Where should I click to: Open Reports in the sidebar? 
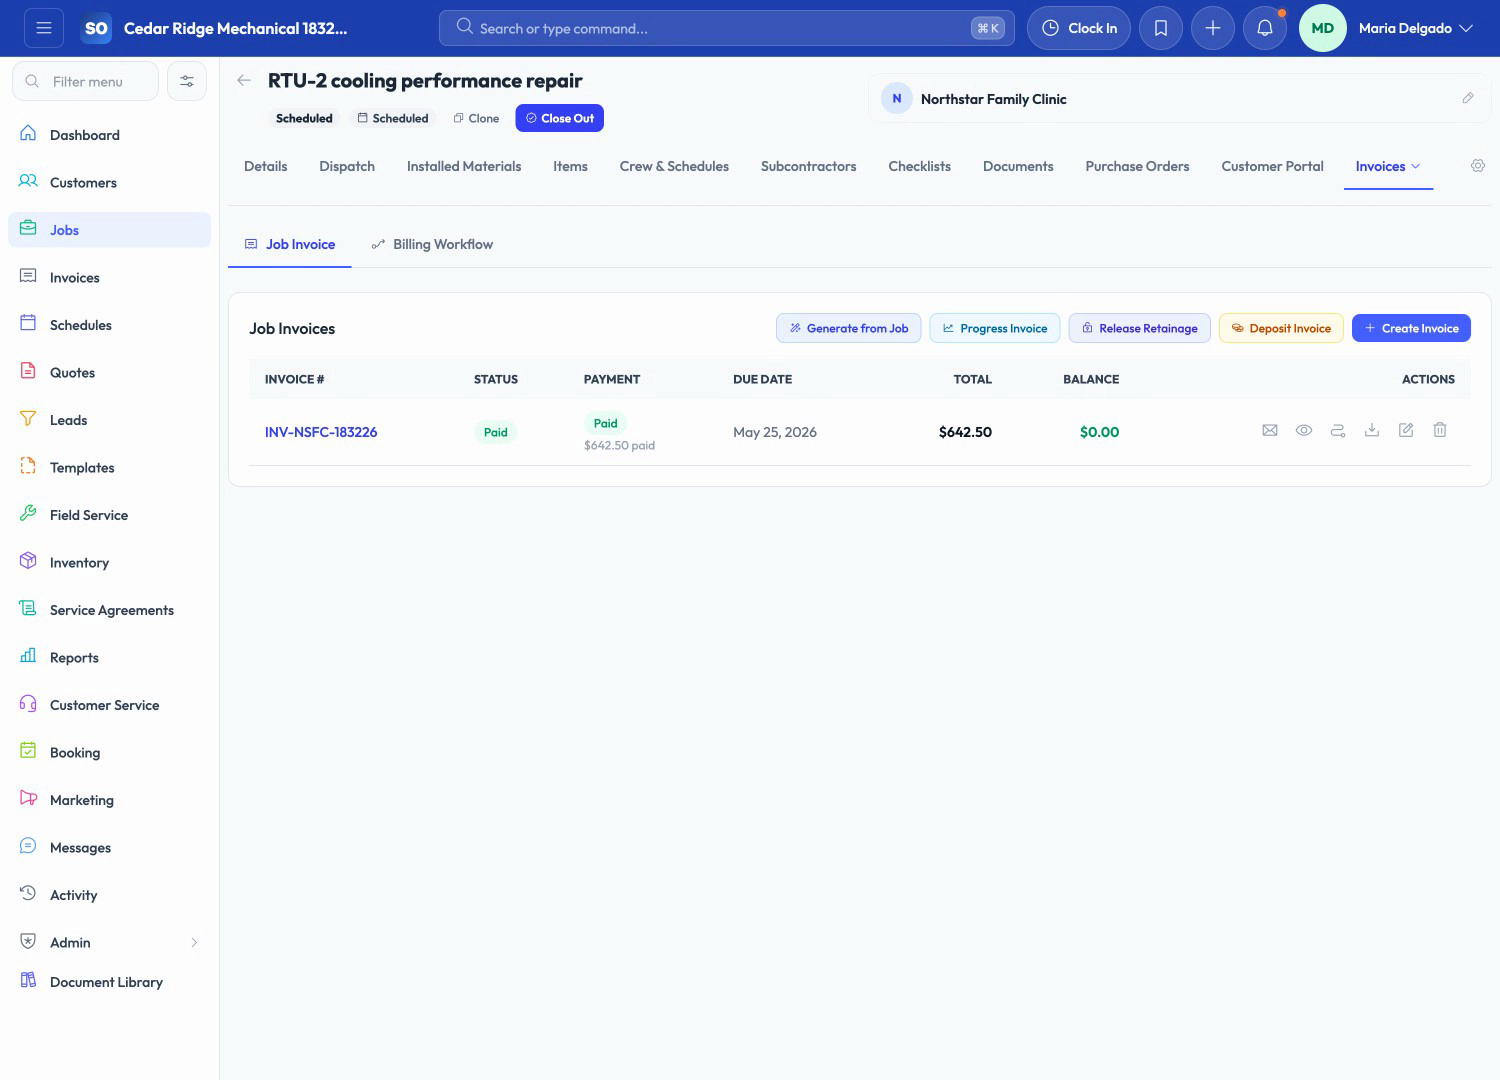(109, 657)
